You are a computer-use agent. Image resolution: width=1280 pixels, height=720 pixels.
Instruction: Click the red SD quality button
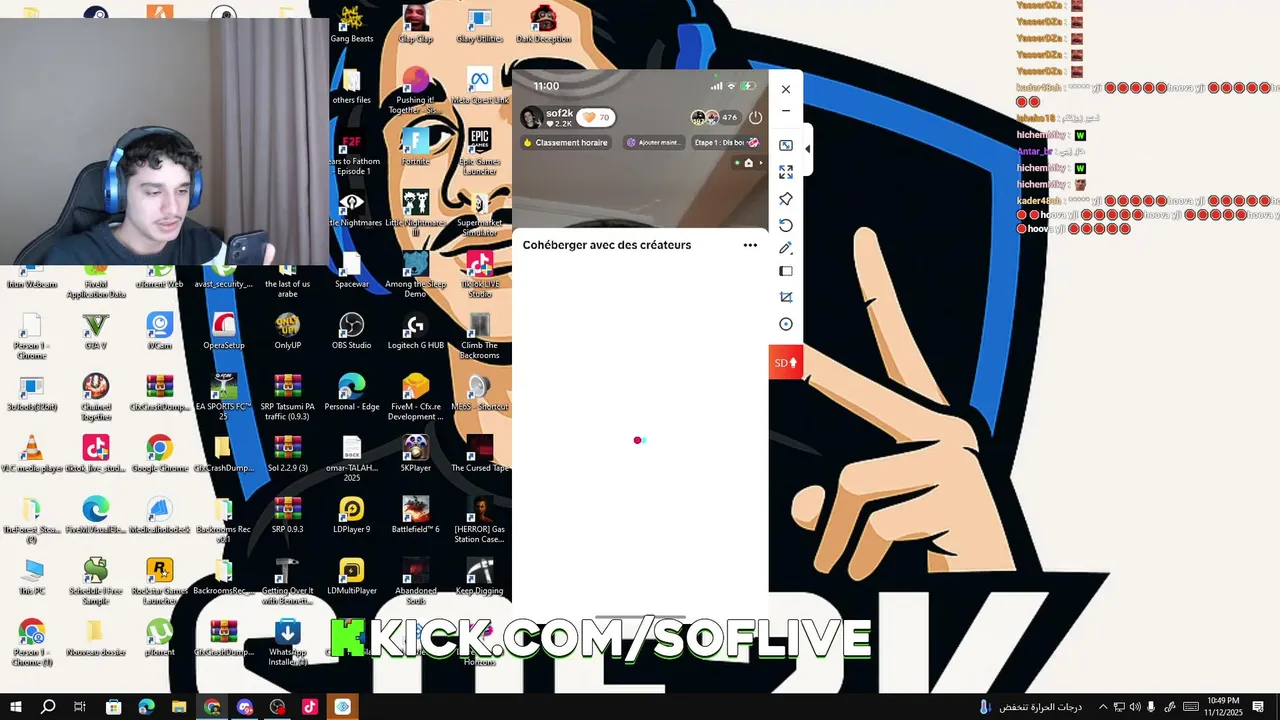pyautogui.click(x=786, y=362)
